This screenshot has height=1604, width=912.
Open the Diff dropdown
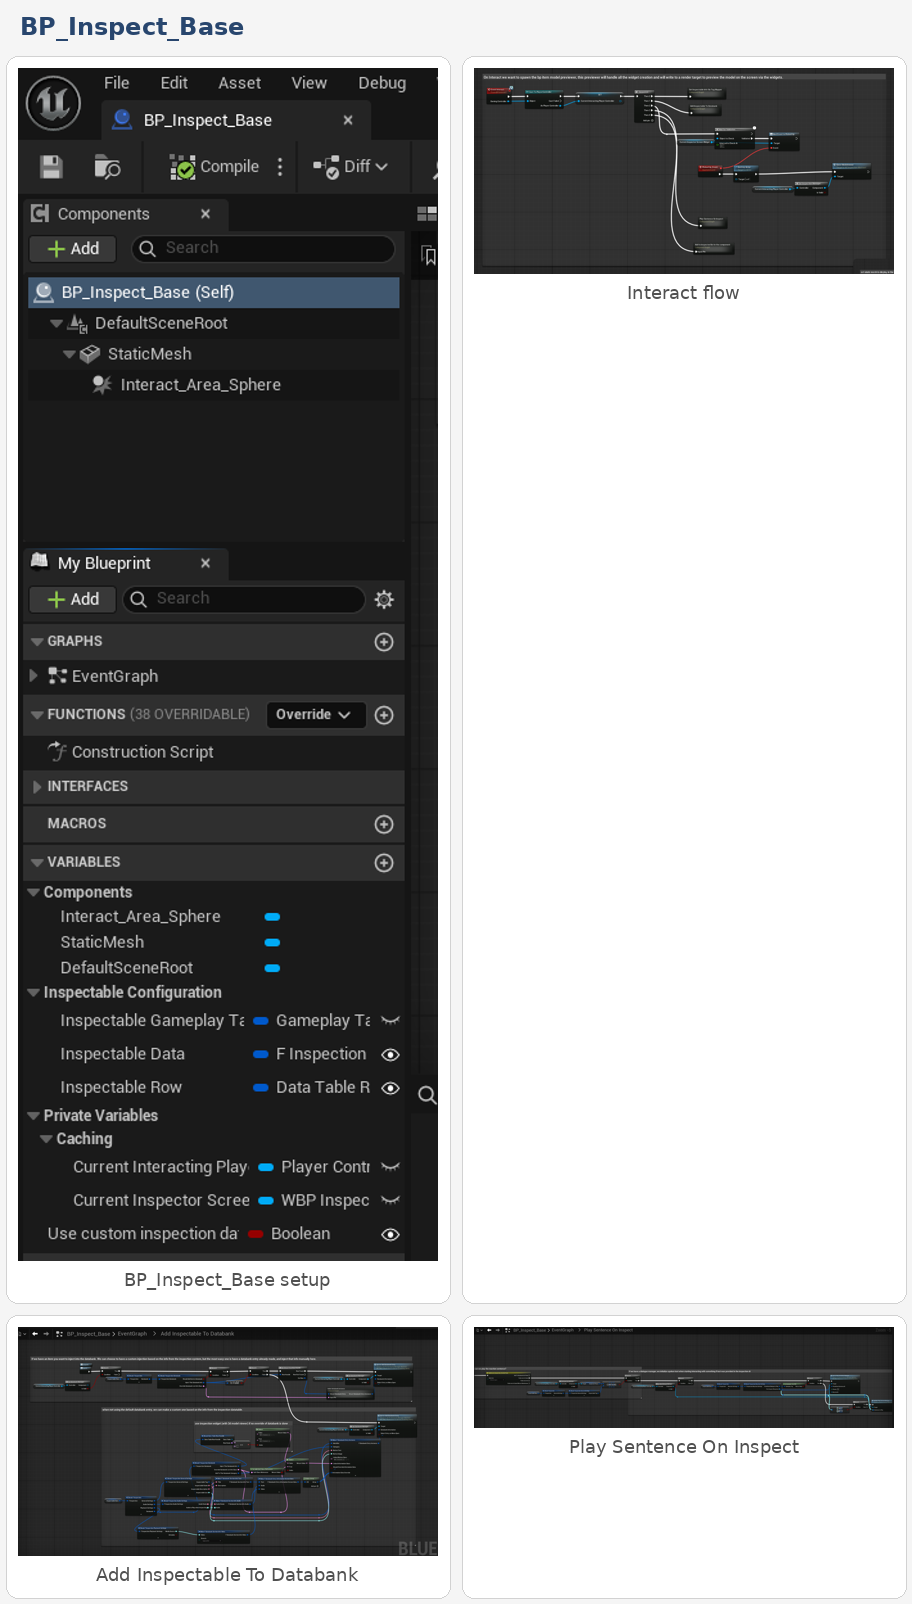(x=352, y=167)
